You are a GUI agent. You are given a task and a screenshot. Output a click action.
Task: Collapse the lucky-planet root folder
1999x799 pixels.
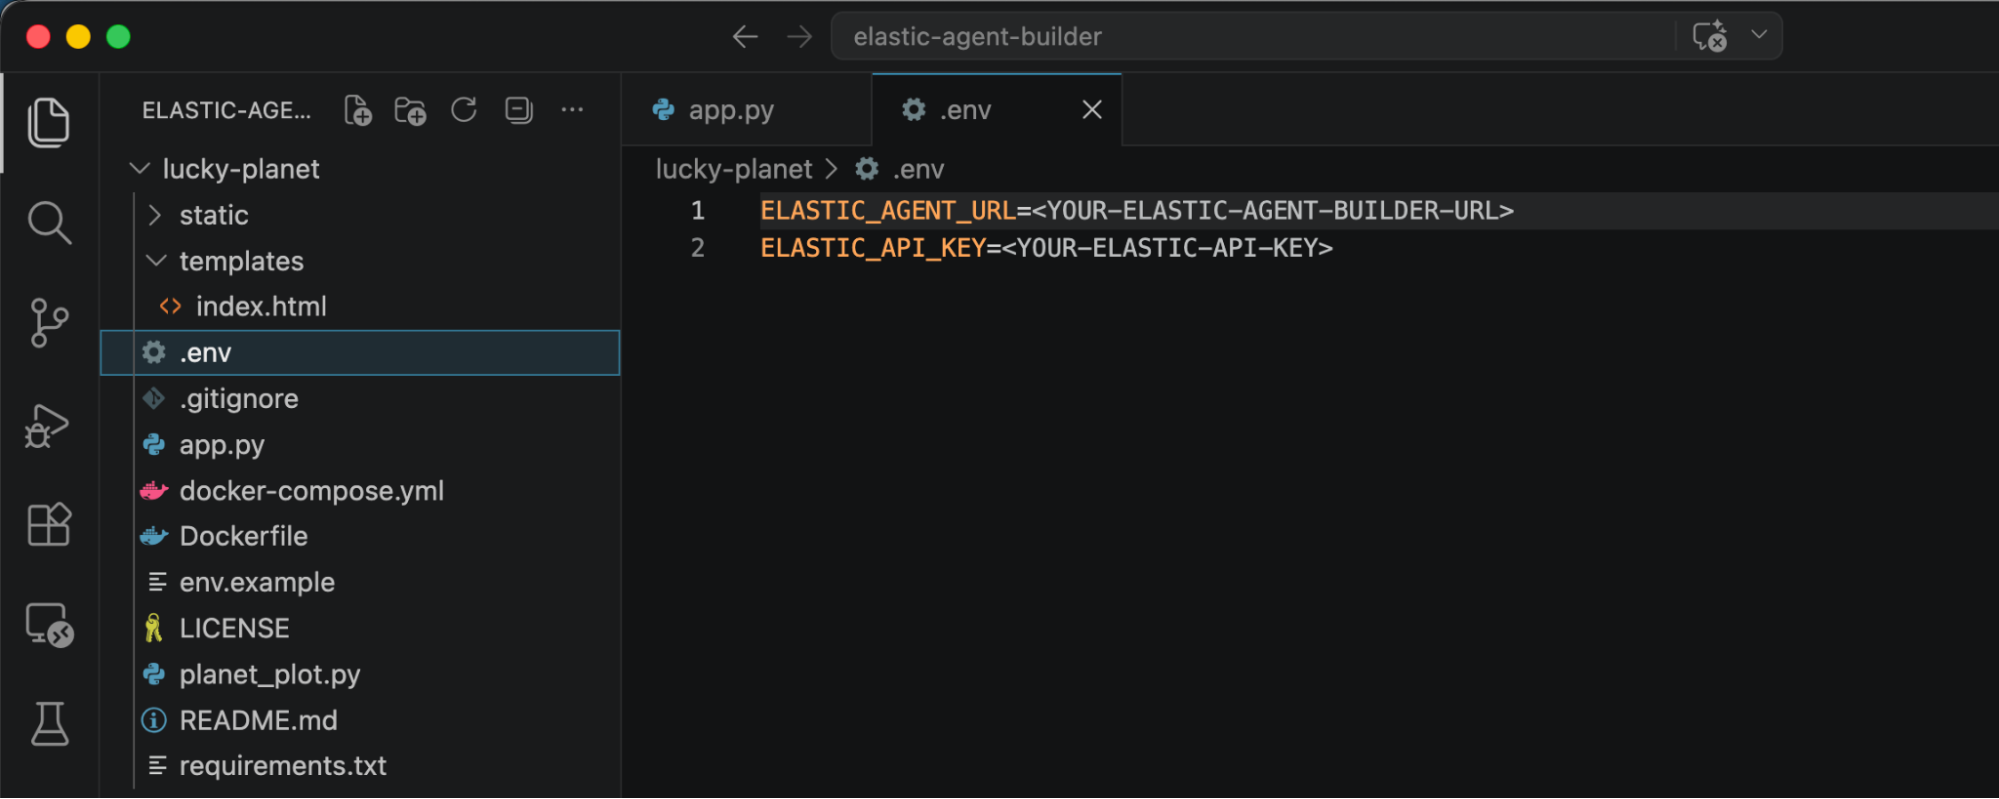(x=140, y=169)
